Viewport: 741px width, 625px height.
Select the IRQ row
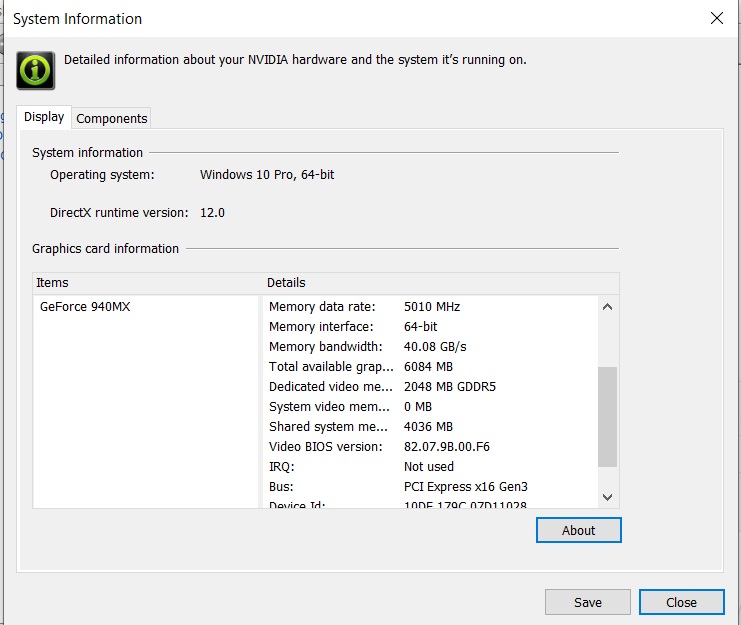coord(430,466)
